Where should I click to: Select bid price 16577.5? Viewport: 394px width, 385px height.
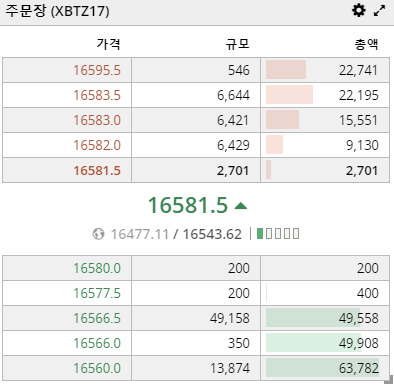pyautogui.click(x=97, y=293)
